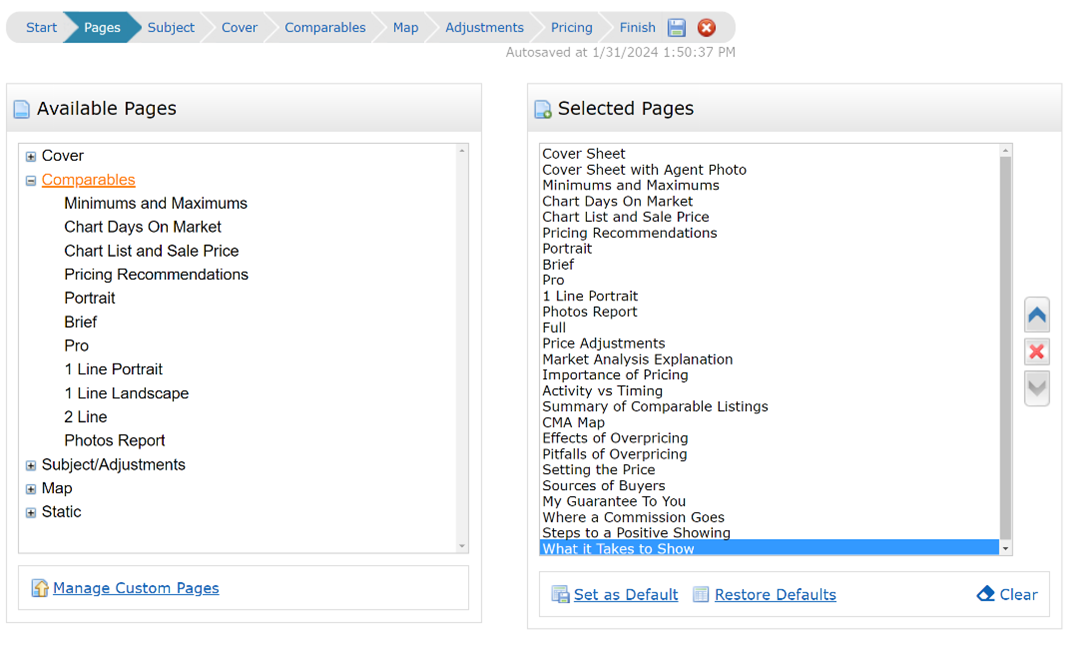The width and height of the screenshot is (1076, 659).
Task: Go to the Comparables wizard step
Action: (325, 28)
